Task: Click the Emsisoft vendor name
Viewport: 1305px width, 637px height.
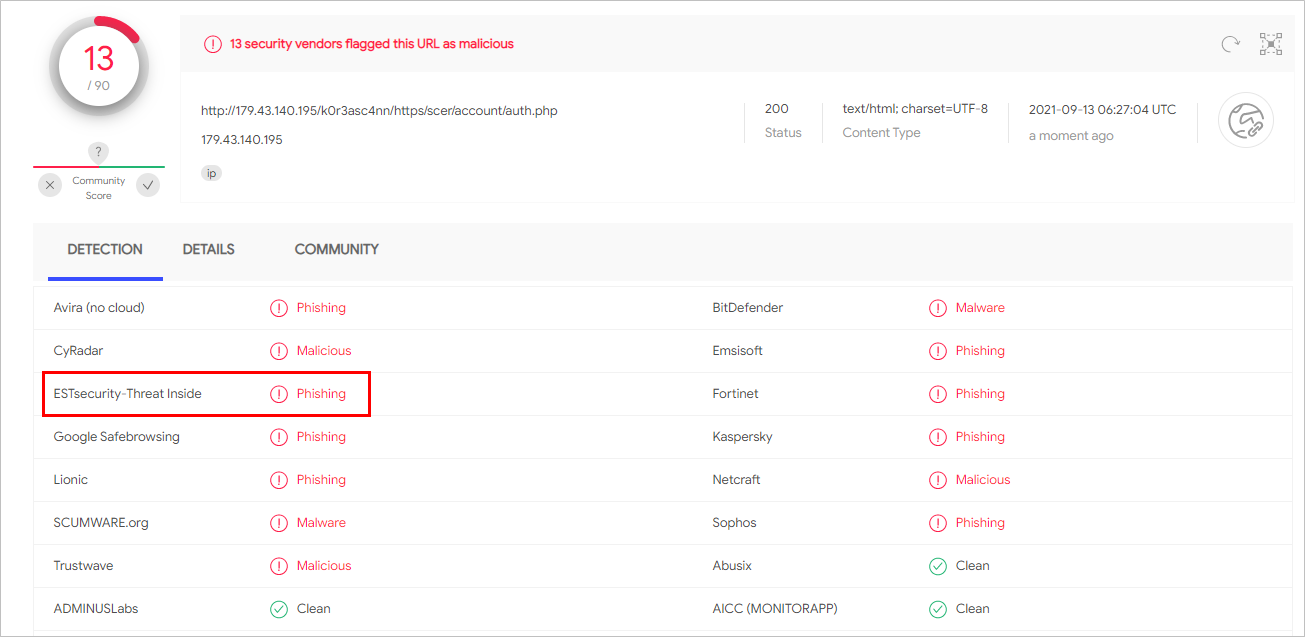Action: (x=738, y=351)
